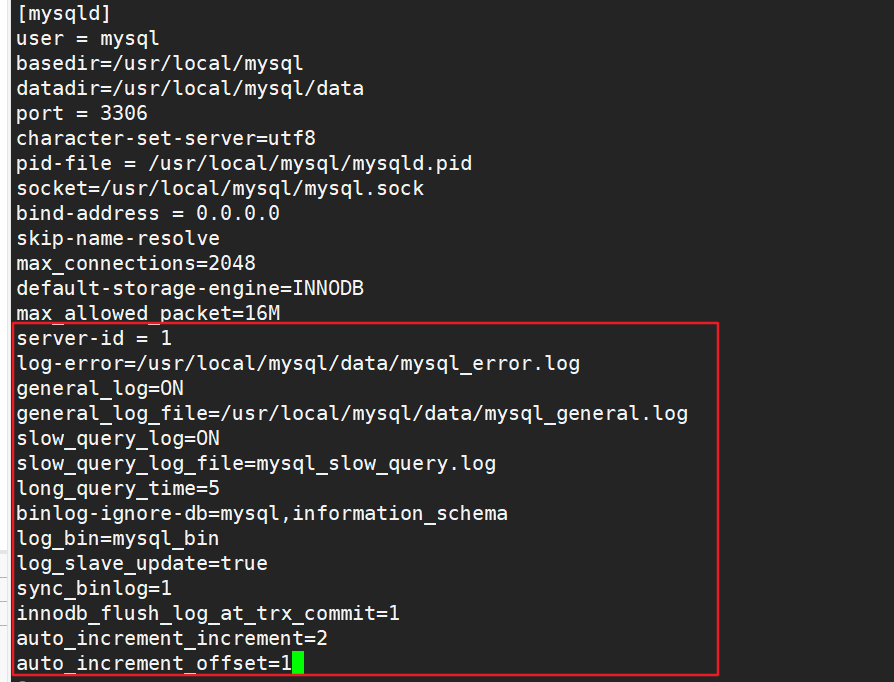The image size is (894, 682).
Task: Click binlog-ignore-db=mysql,information_schema line
Action: (x=262, y=513)
